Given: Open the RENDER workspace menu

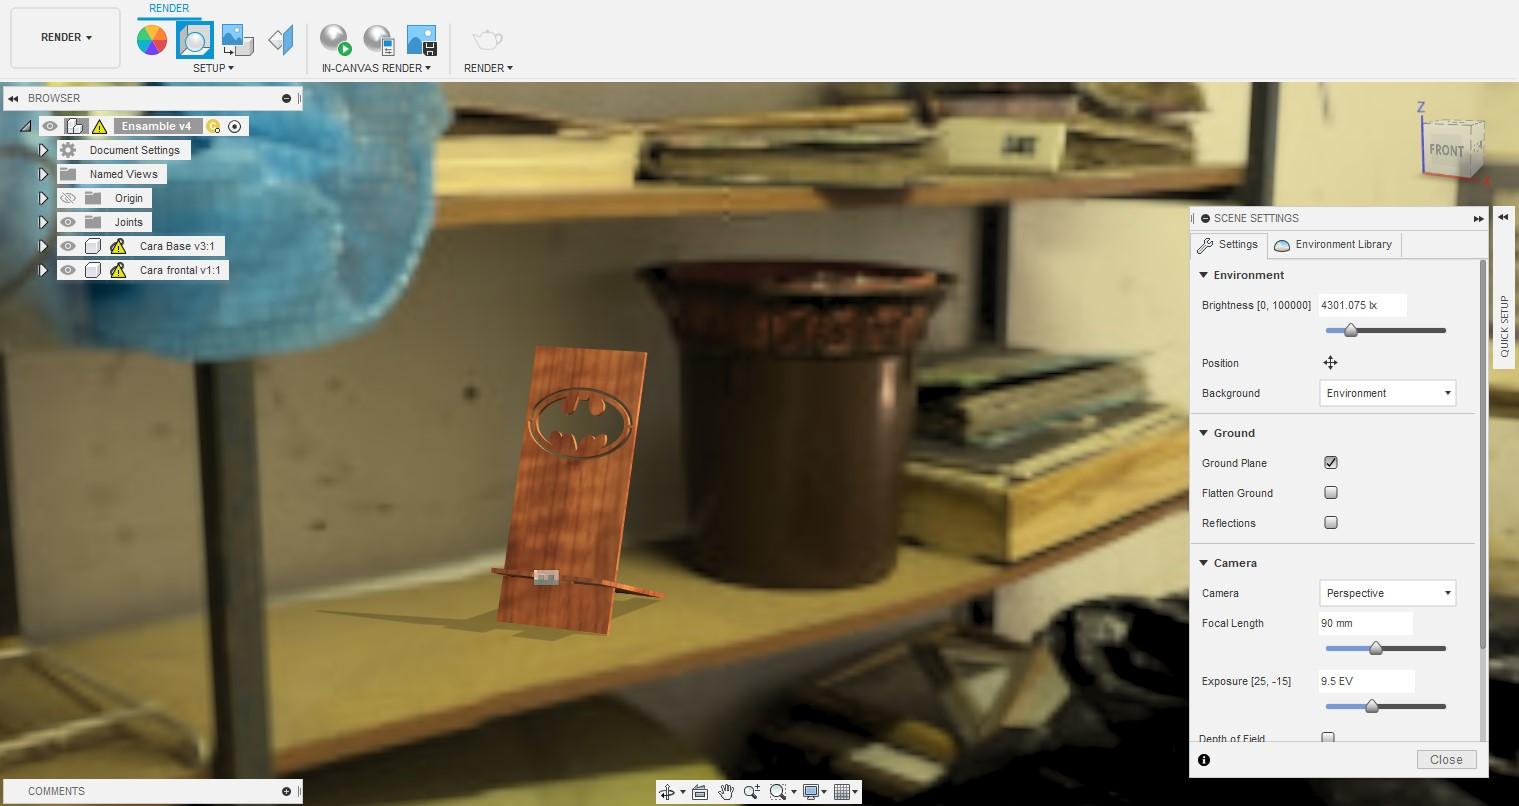Looking at the screenshot, I should click(63, 37).
